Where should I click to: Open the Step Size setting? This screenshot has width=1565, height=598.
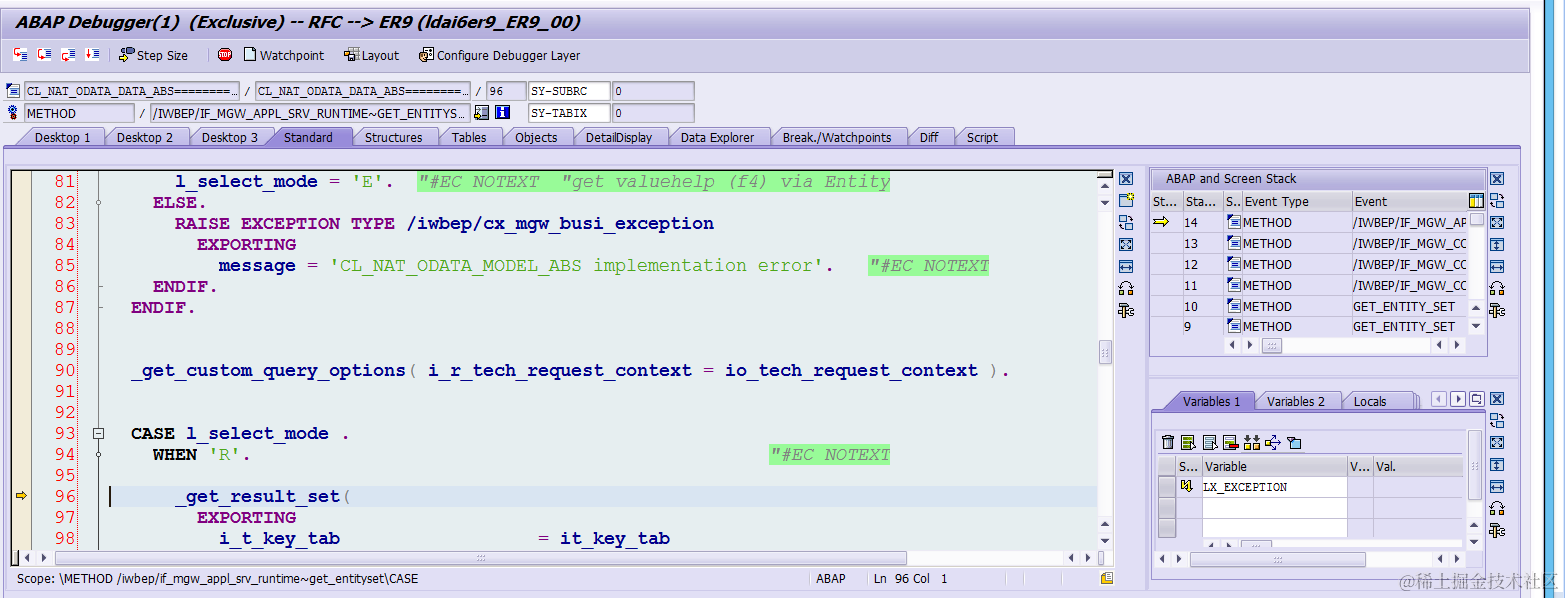(x=153, y=56)
